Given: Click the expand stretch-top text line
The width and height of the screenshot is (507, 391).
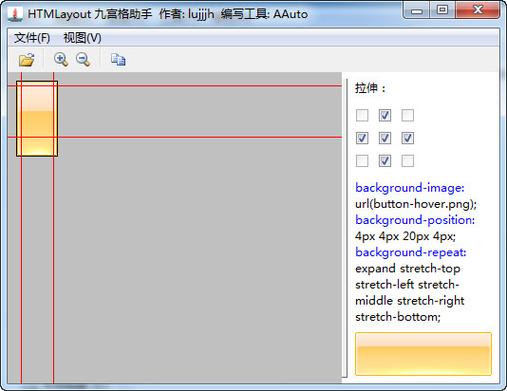Looking at the screenshot, I should pyautogui.click(x=408, y=268).
